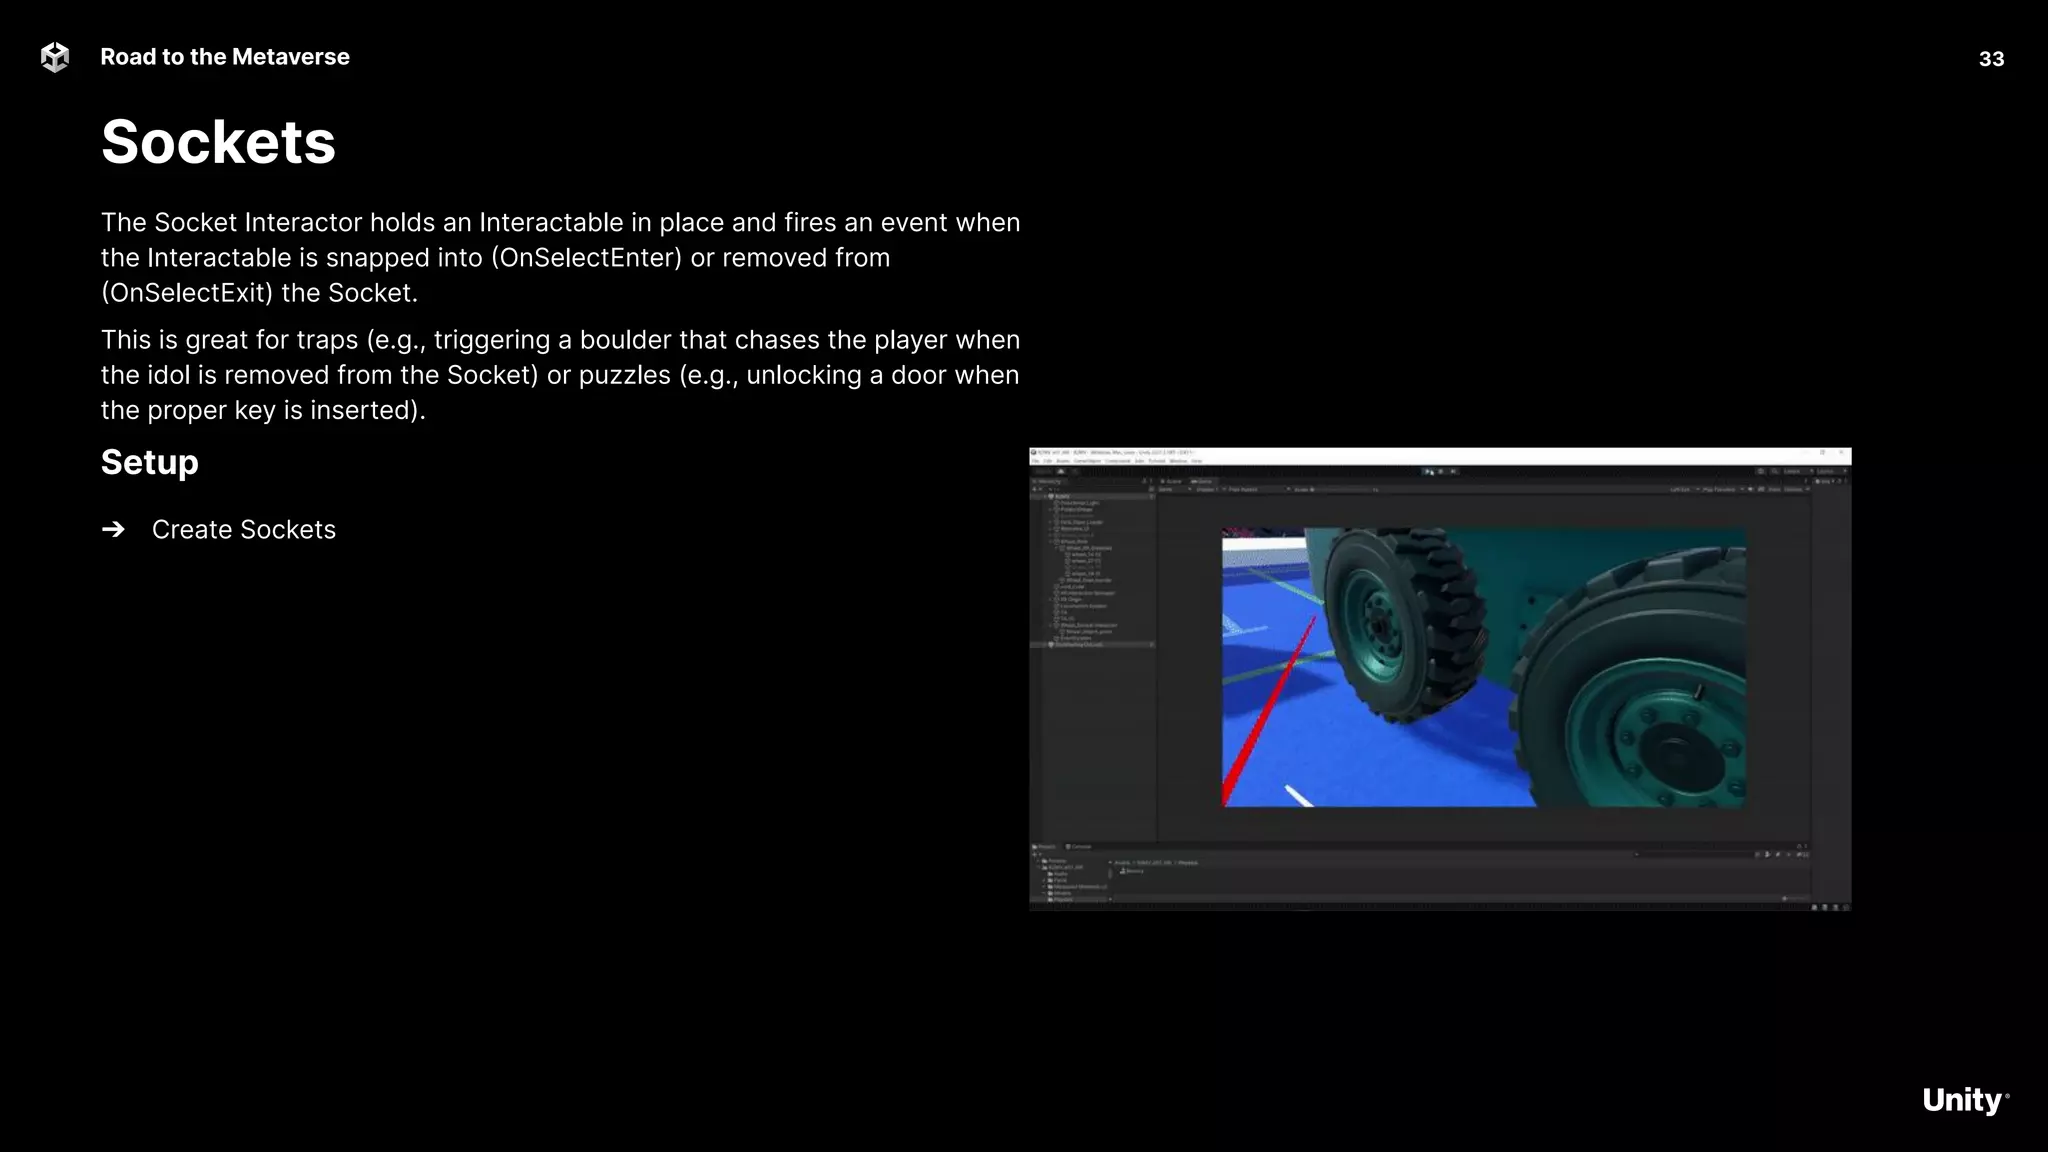Click the Step frame button
This screenshot has width=2048, height=1152.
point(1453,471)
